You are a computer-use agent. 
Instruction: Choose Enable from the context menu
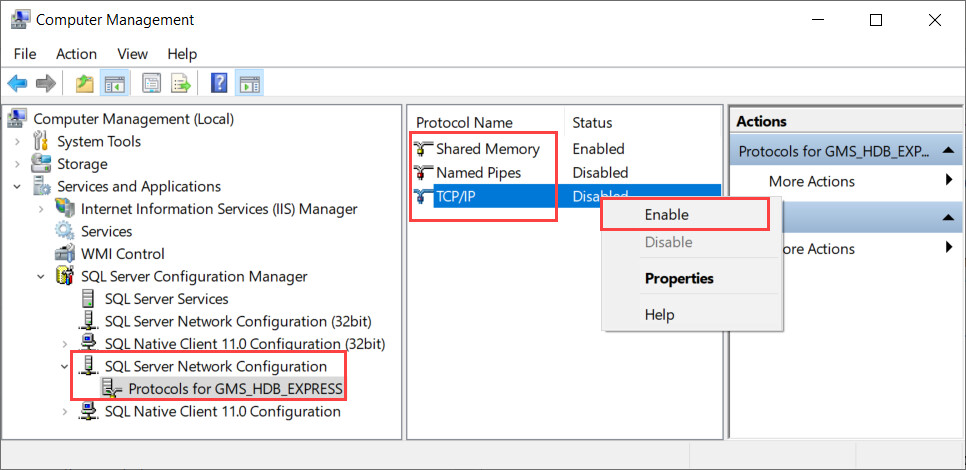click(667, 214)
